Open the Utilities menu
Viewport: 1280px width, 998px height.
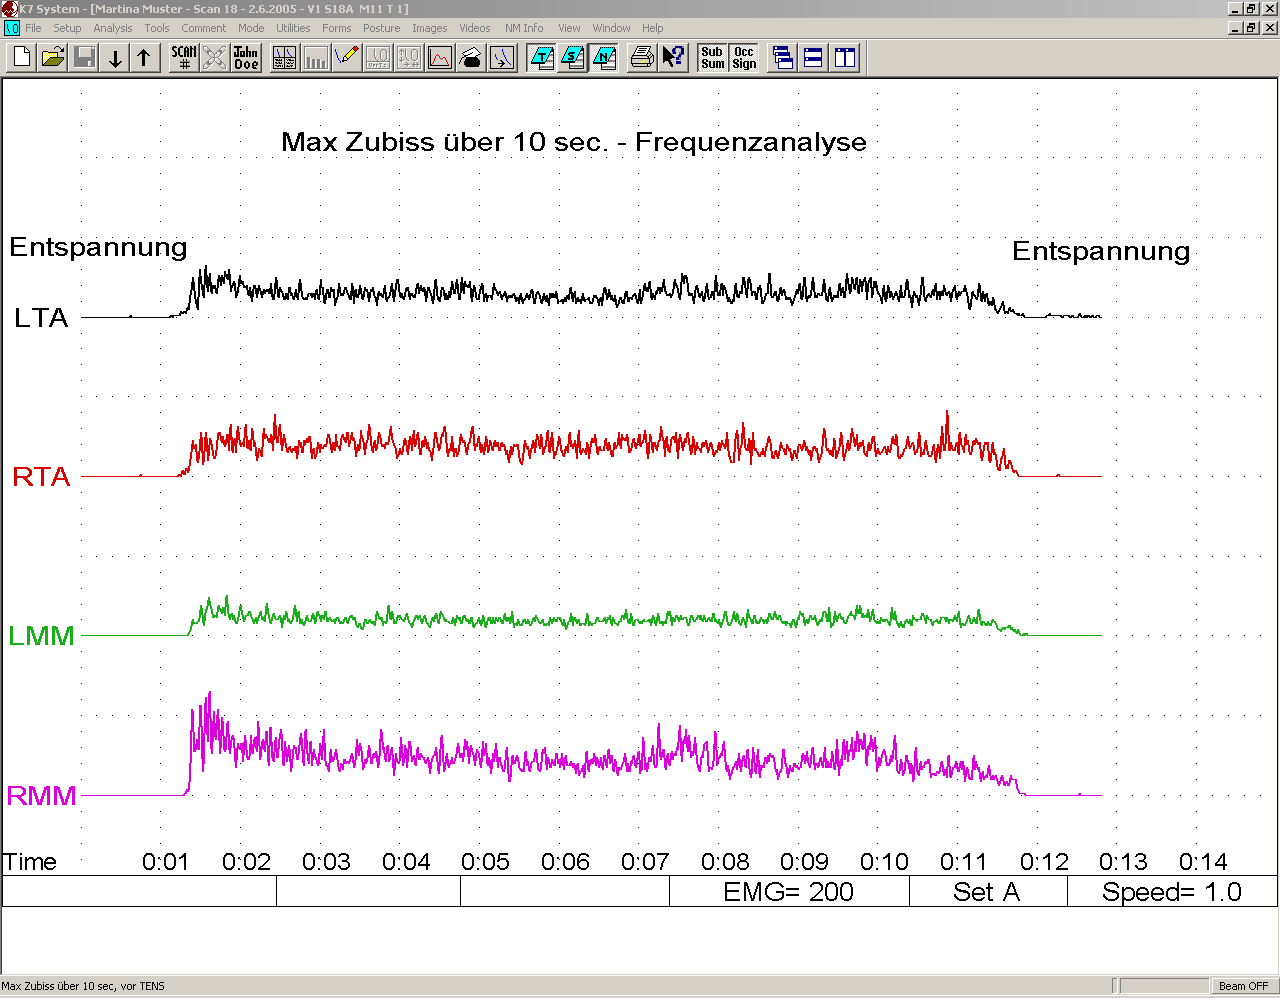point(293,28)
